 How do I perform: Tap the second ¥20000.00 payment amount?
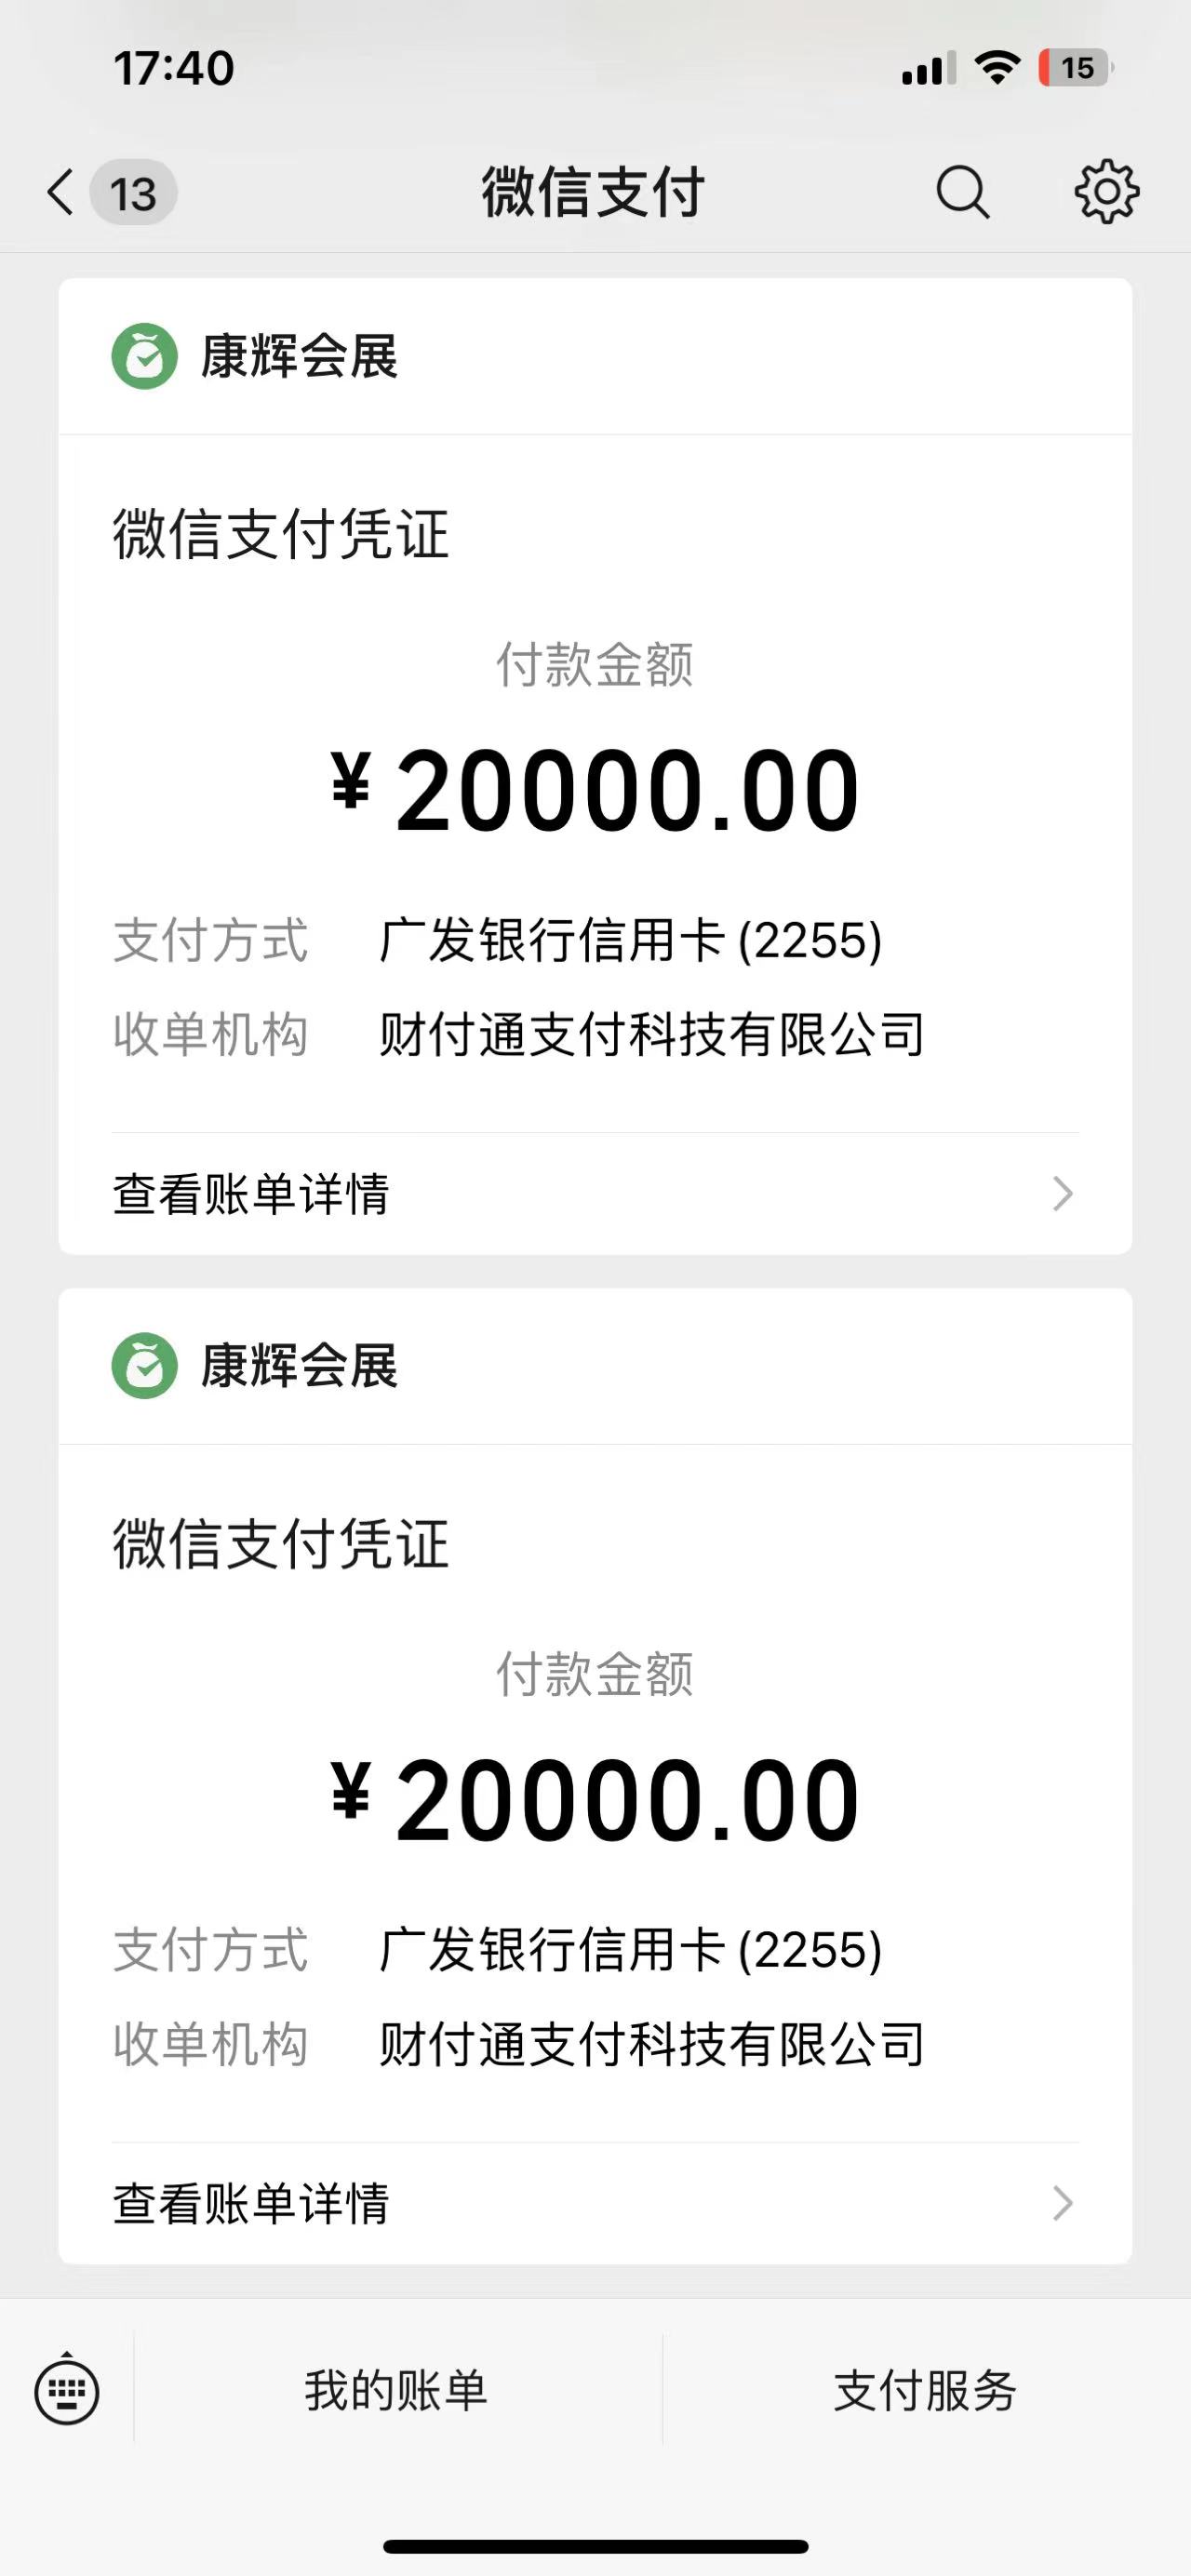595,1801
